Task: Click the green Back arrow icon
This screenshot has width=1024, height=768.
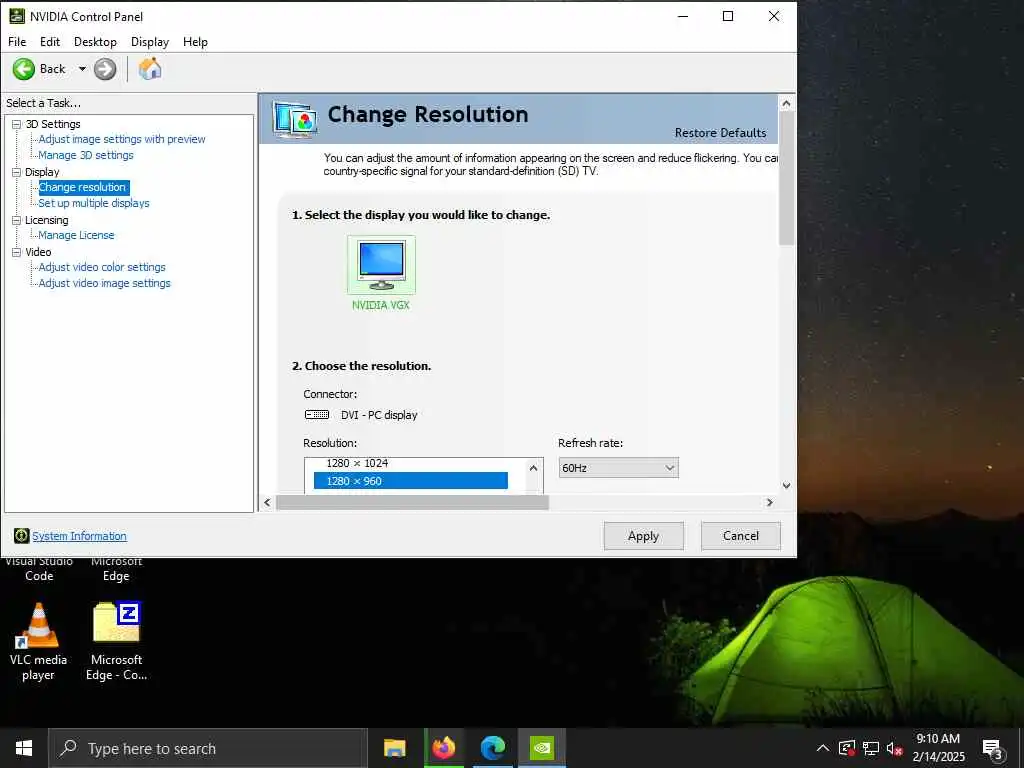Action: 24,69
